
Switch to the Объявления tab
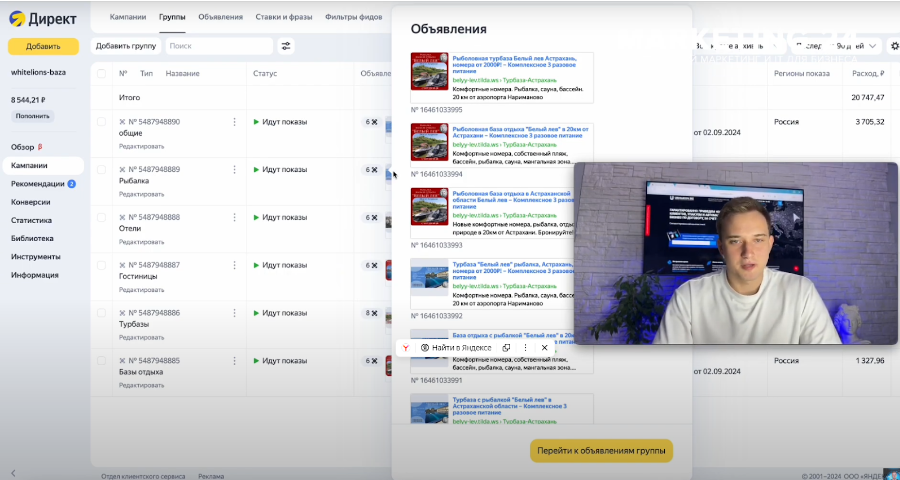click(x=220, y=17)
